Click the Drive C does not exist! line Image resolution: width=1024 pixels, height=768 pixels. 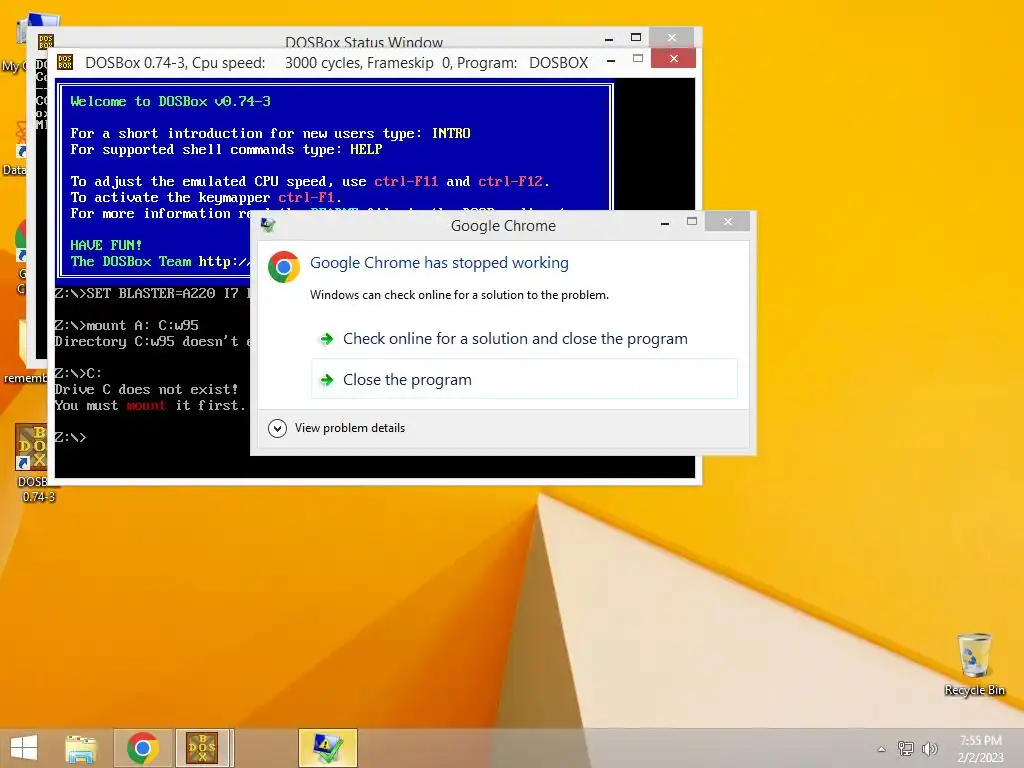(x=146, y=389)
